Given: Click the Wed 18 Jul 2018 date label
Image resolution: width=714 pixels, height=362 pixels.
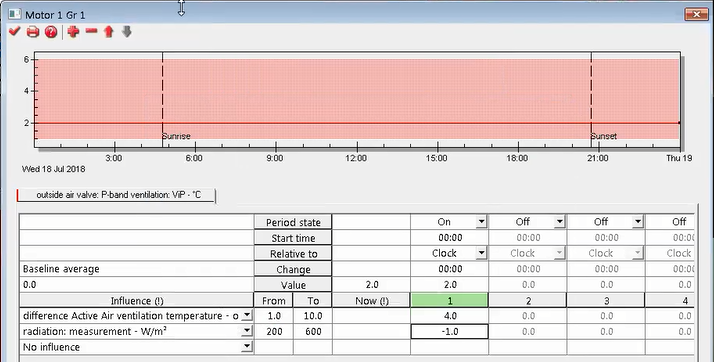Looking at the screenshot, I should coord(54,169).
